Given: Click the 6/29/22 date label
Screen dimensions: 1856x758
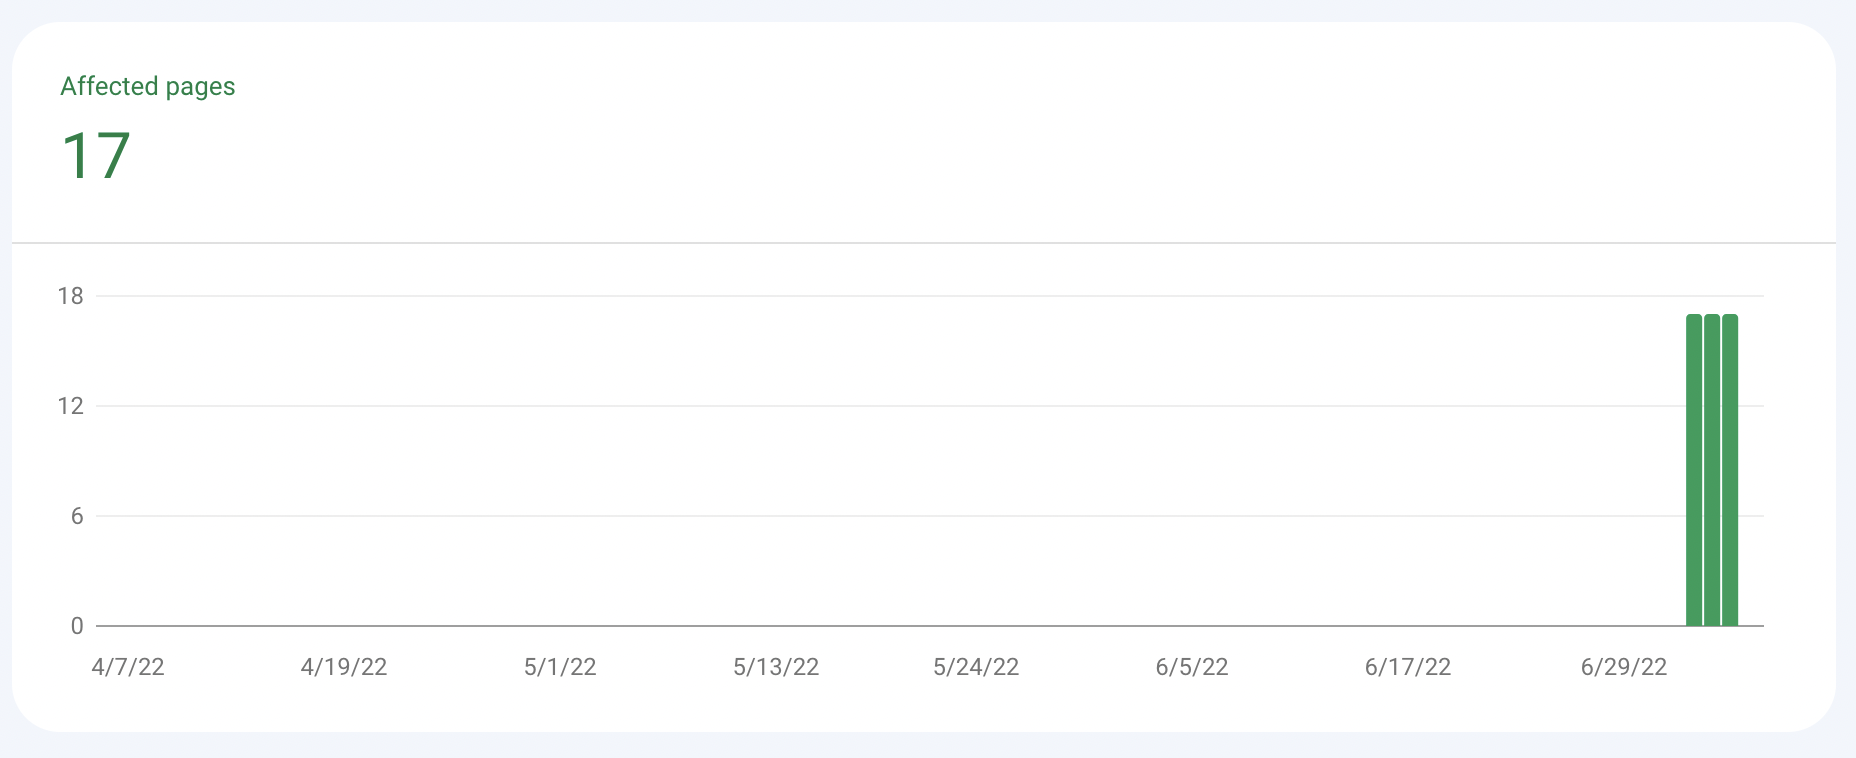Looking at the screenshot, I should pos(1624,667).
